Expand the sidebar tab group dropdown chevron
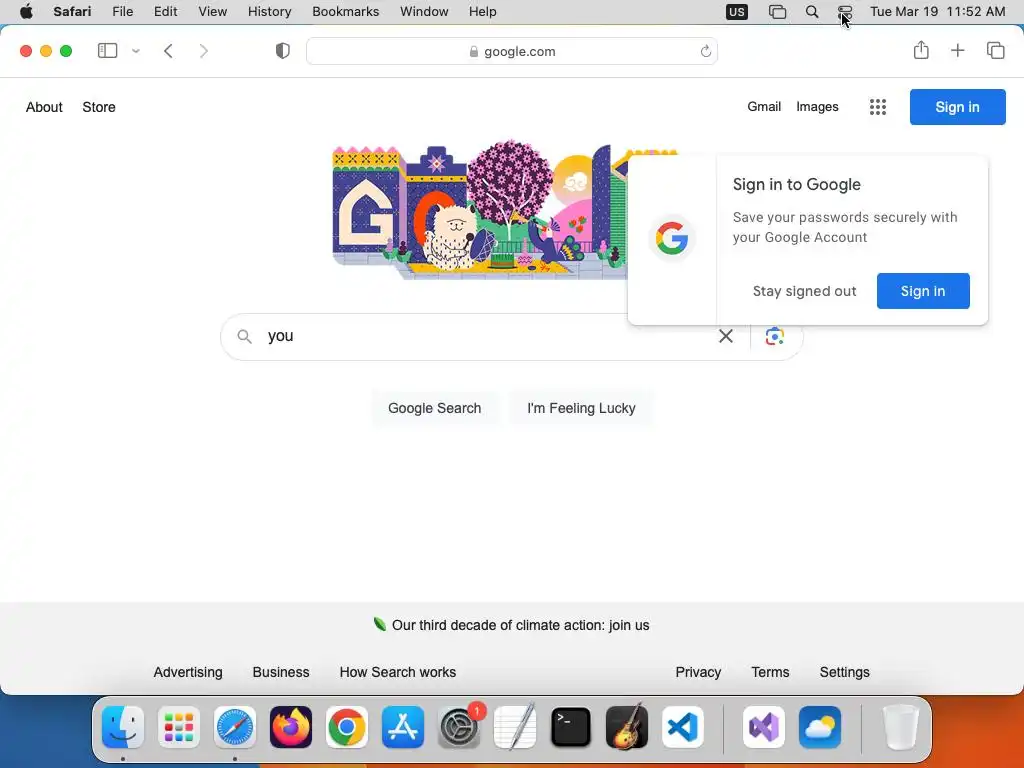 click(136, 51)
